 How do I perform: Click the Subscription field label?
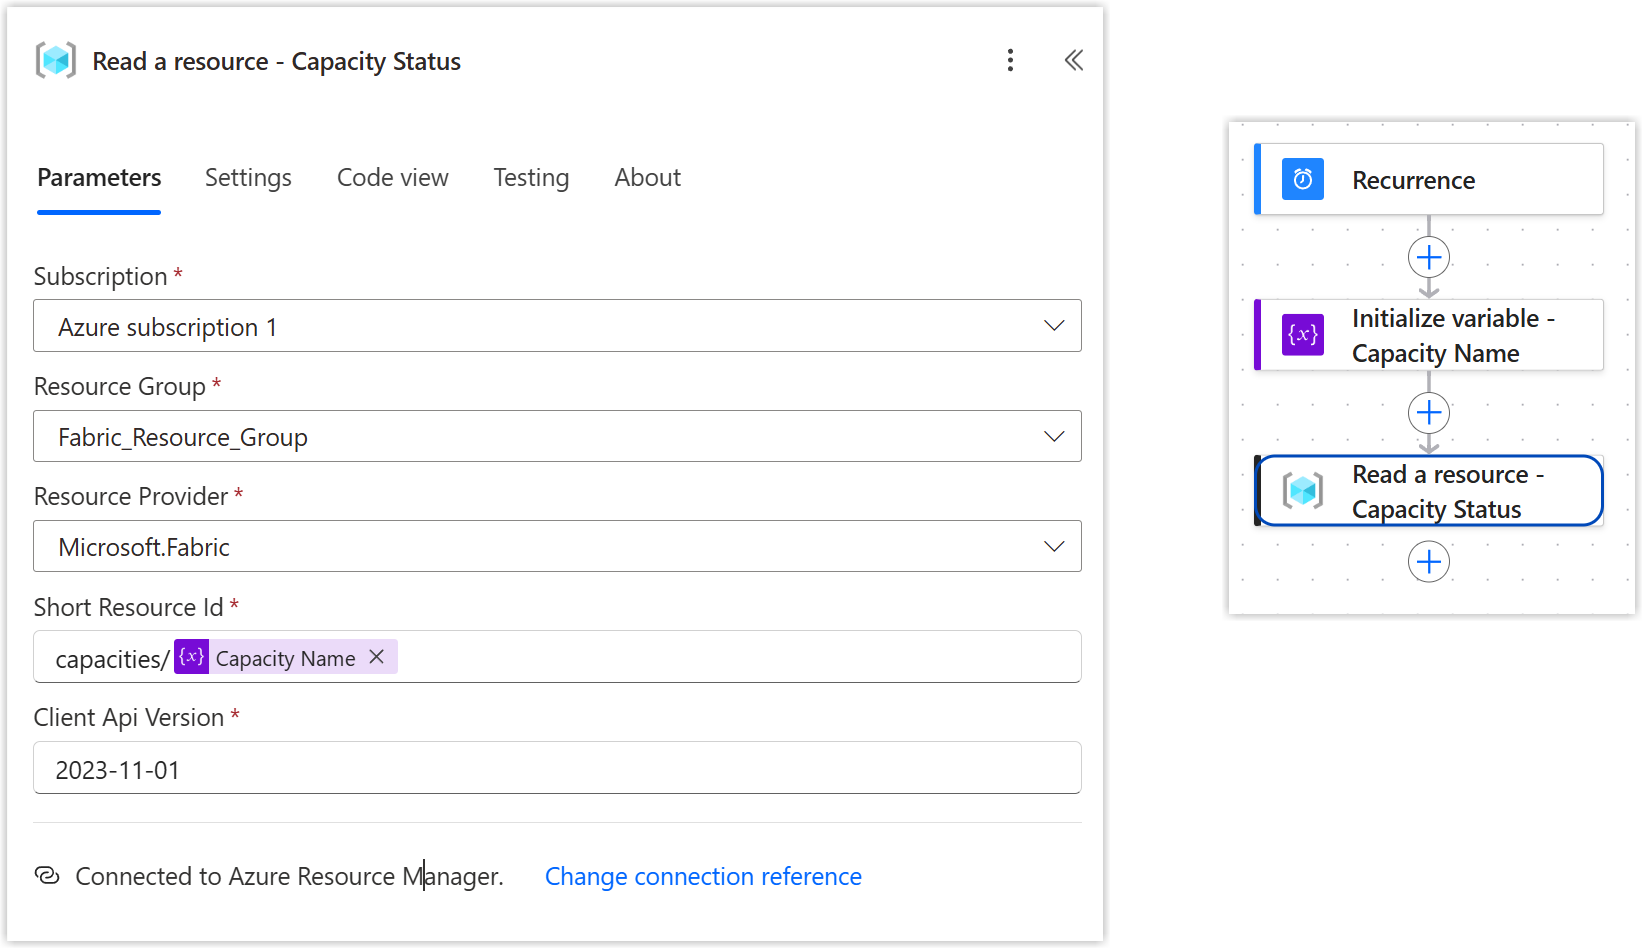(x=101, y=277)
